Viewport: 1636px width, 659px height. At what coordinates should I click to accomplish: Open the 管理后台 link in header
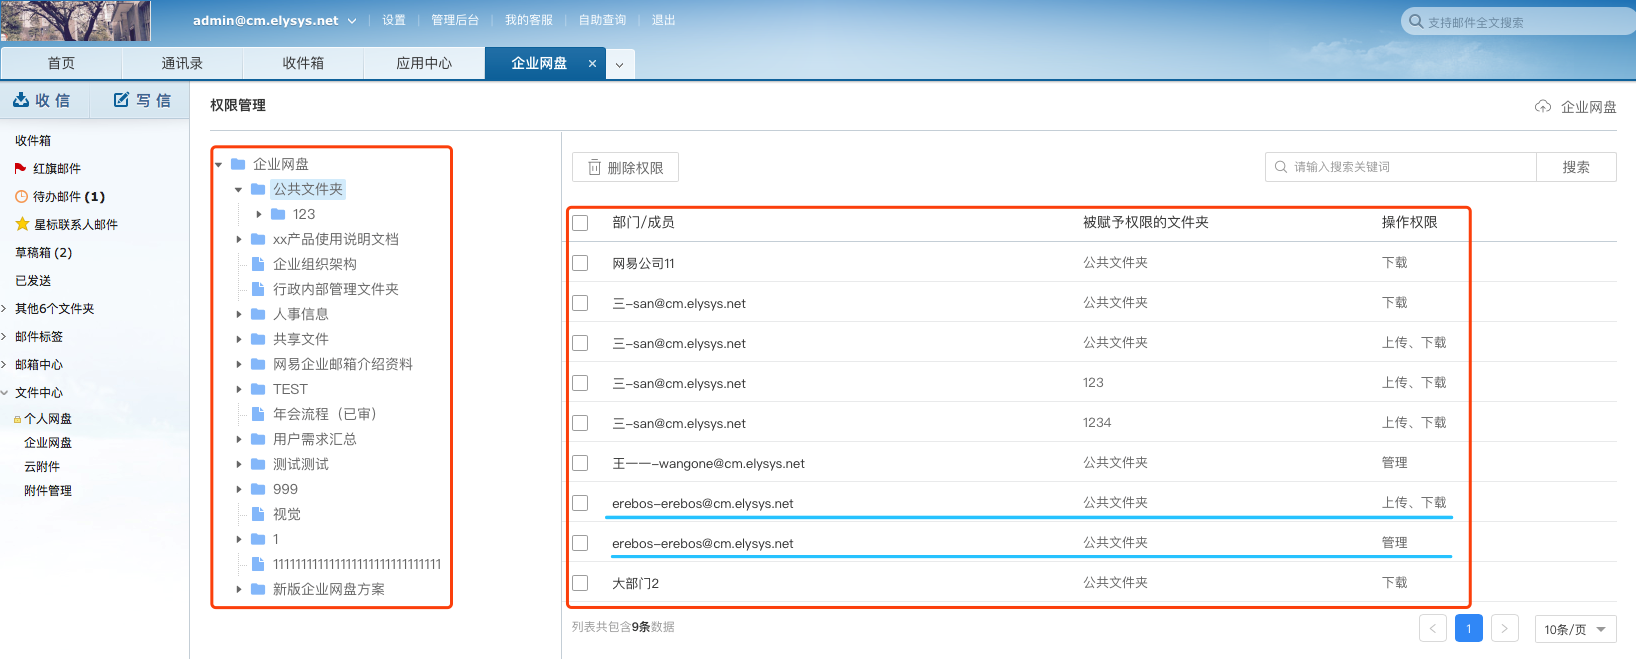[x=455, y=20]
